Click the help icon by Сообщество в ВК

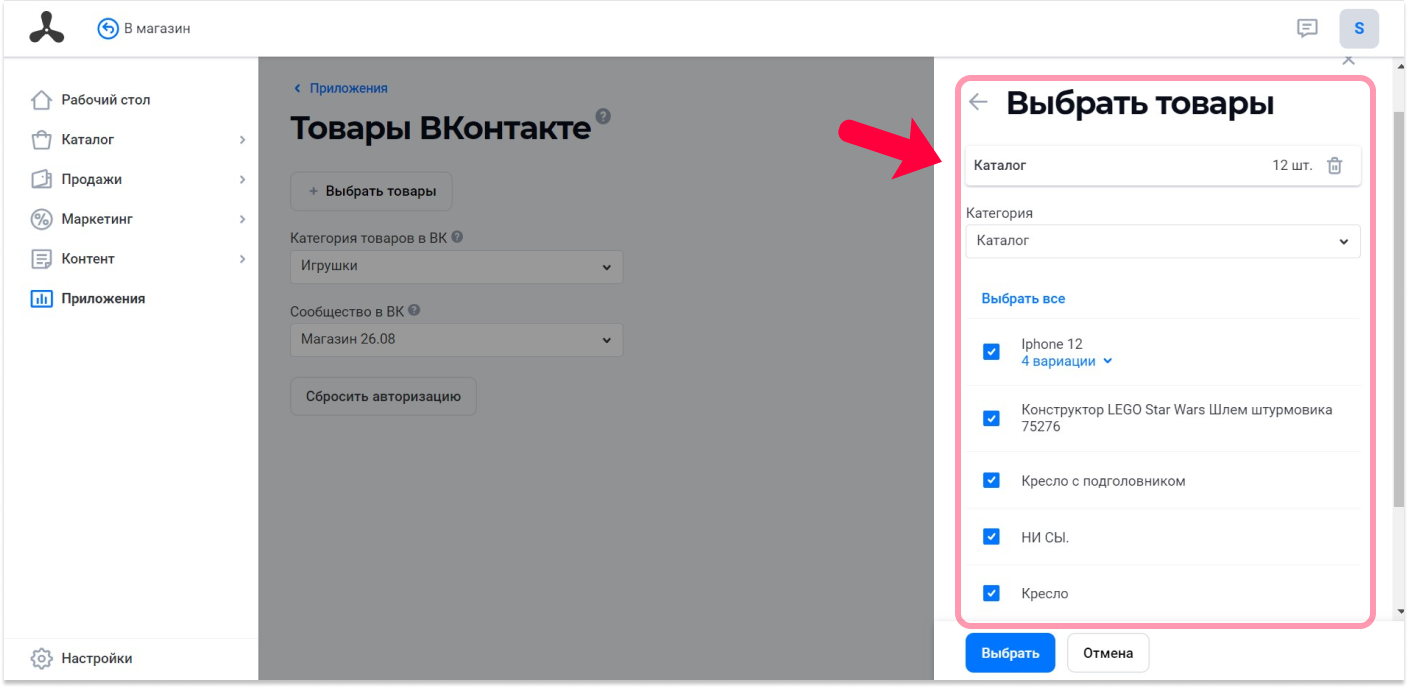(x=414, y=310)
